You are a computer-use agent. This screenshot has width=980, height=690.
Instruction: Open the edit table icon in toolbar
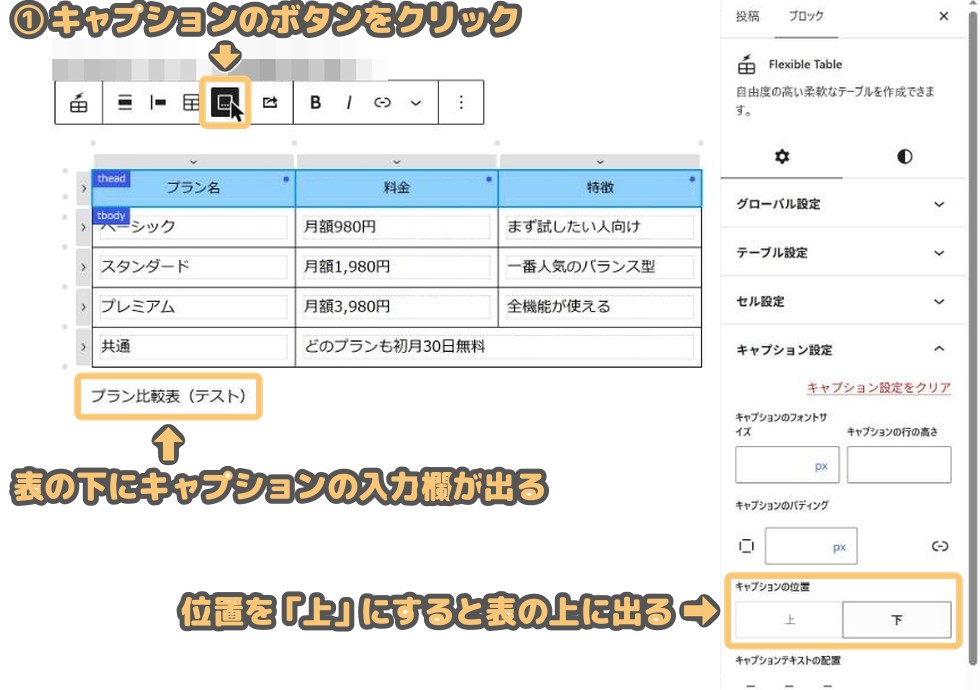coord(191,102)
